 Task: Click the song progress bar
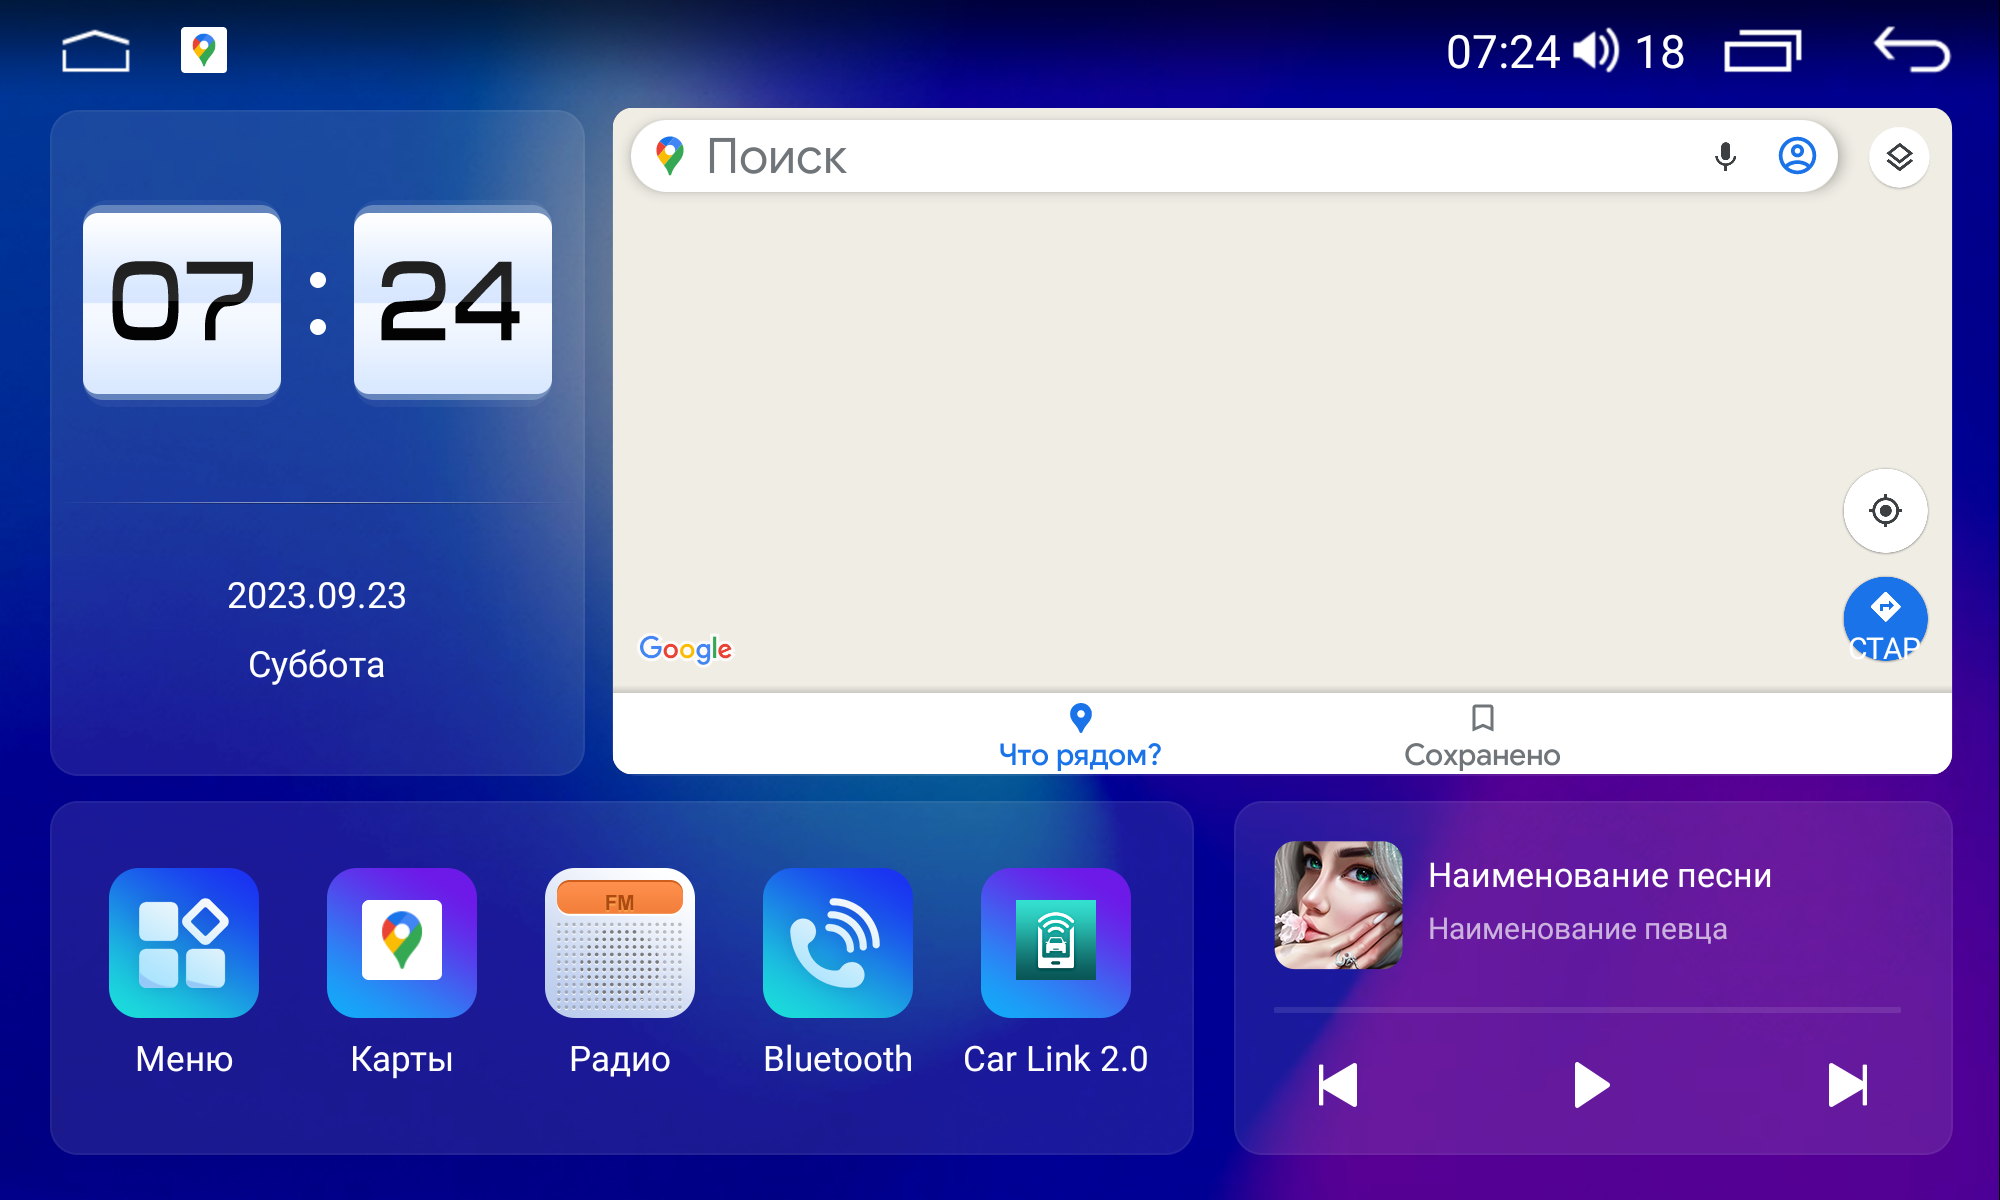[x=1587, y=1010]
